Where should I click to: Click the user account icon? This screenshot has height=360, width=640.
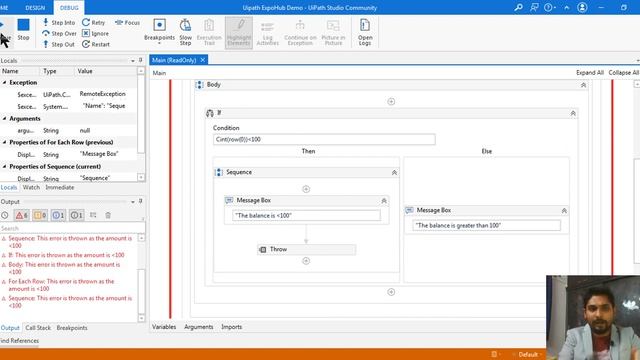(582, 7)
